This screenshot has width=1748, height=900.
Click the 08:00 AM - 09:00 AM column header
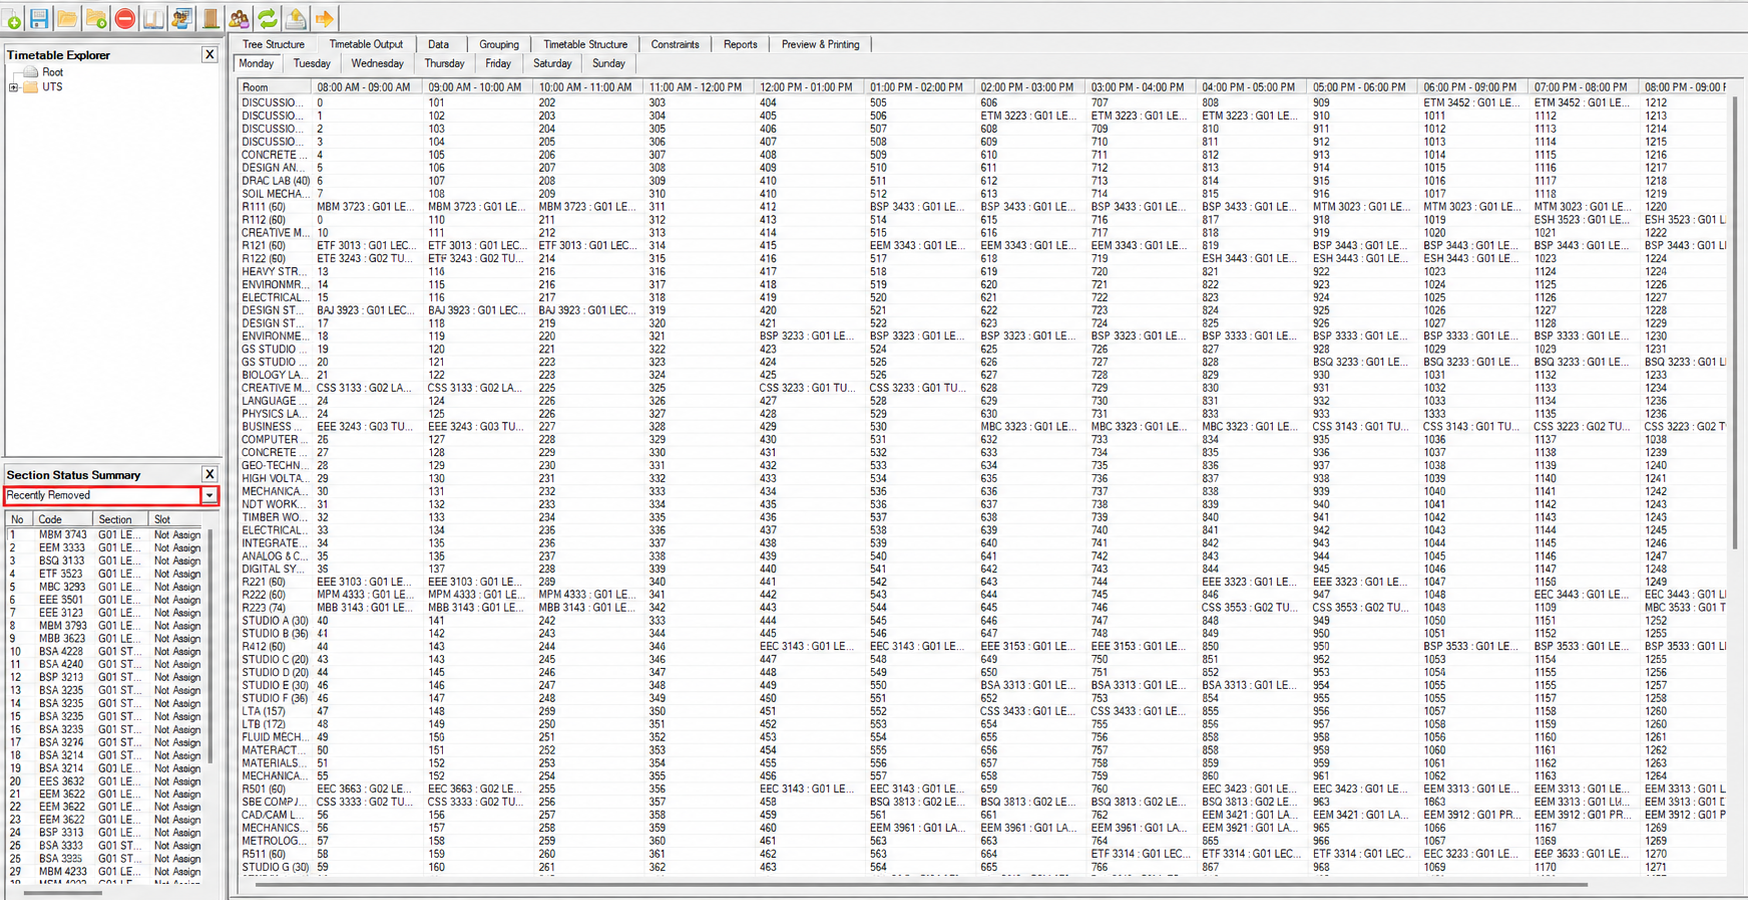[x=368, y=87]
